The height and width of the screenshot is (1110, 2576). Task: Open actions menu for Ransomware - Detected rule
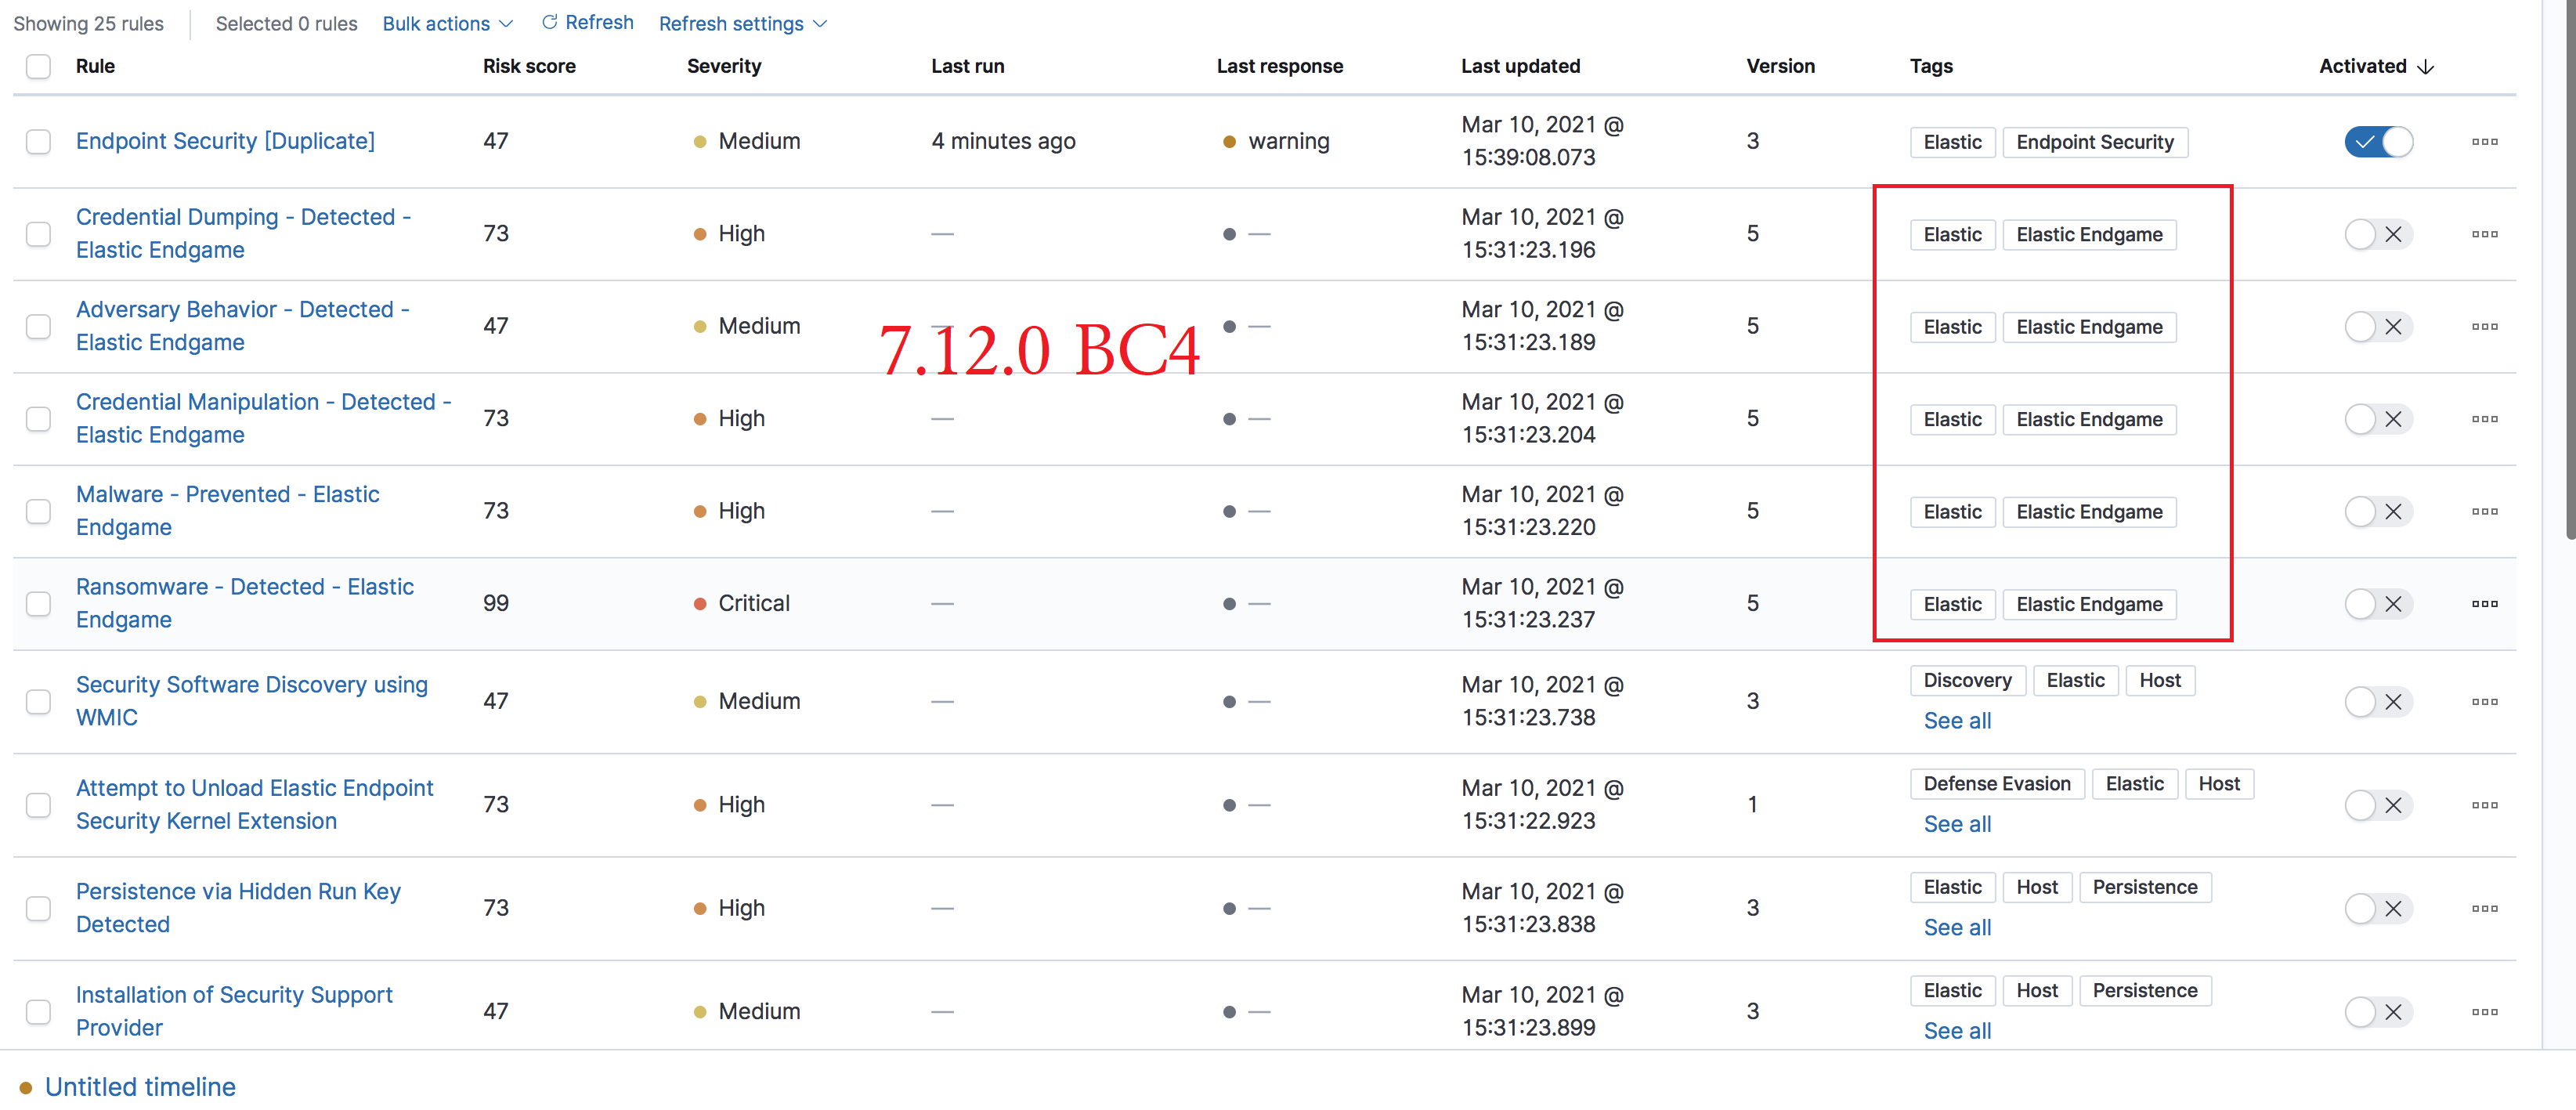tap(2485, 603)
